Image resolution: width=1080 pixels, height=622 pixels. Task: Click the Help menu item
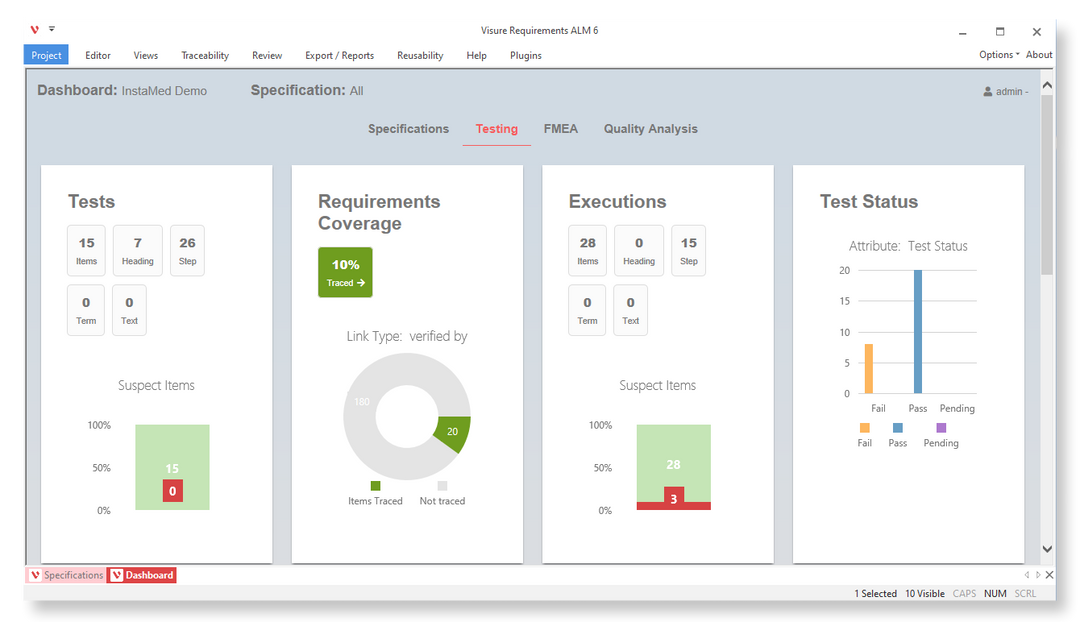476,55
